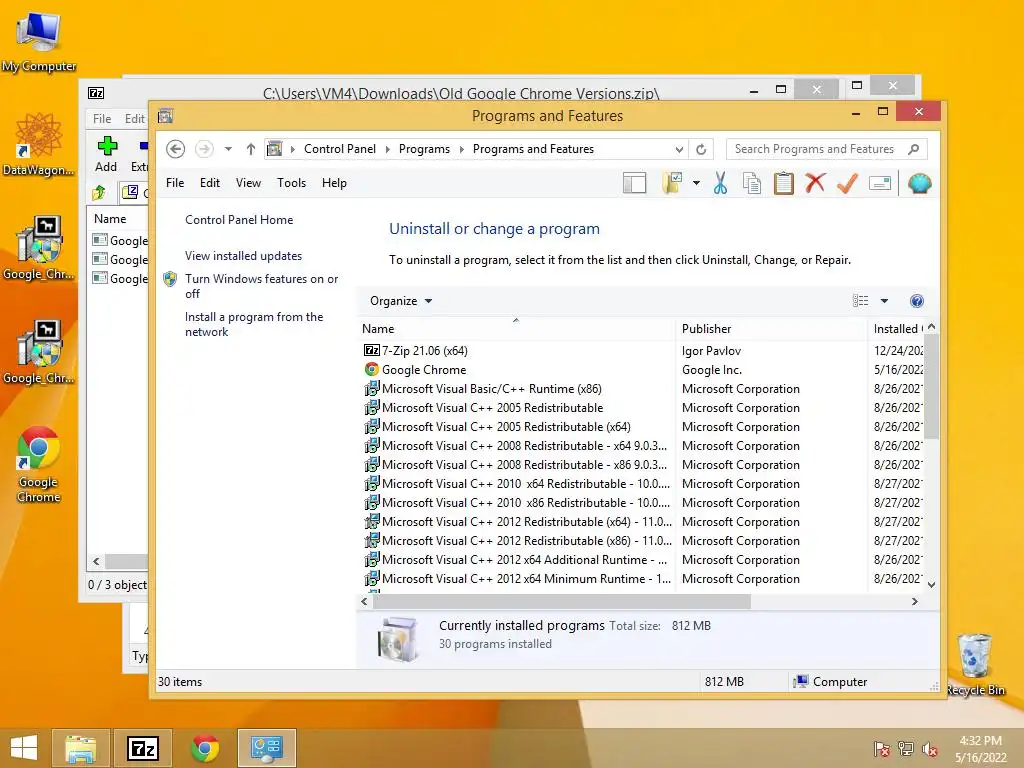1024x768 pixels.
Task: Open the View menu
Action: pyautogui.click(x=248, y=183)
